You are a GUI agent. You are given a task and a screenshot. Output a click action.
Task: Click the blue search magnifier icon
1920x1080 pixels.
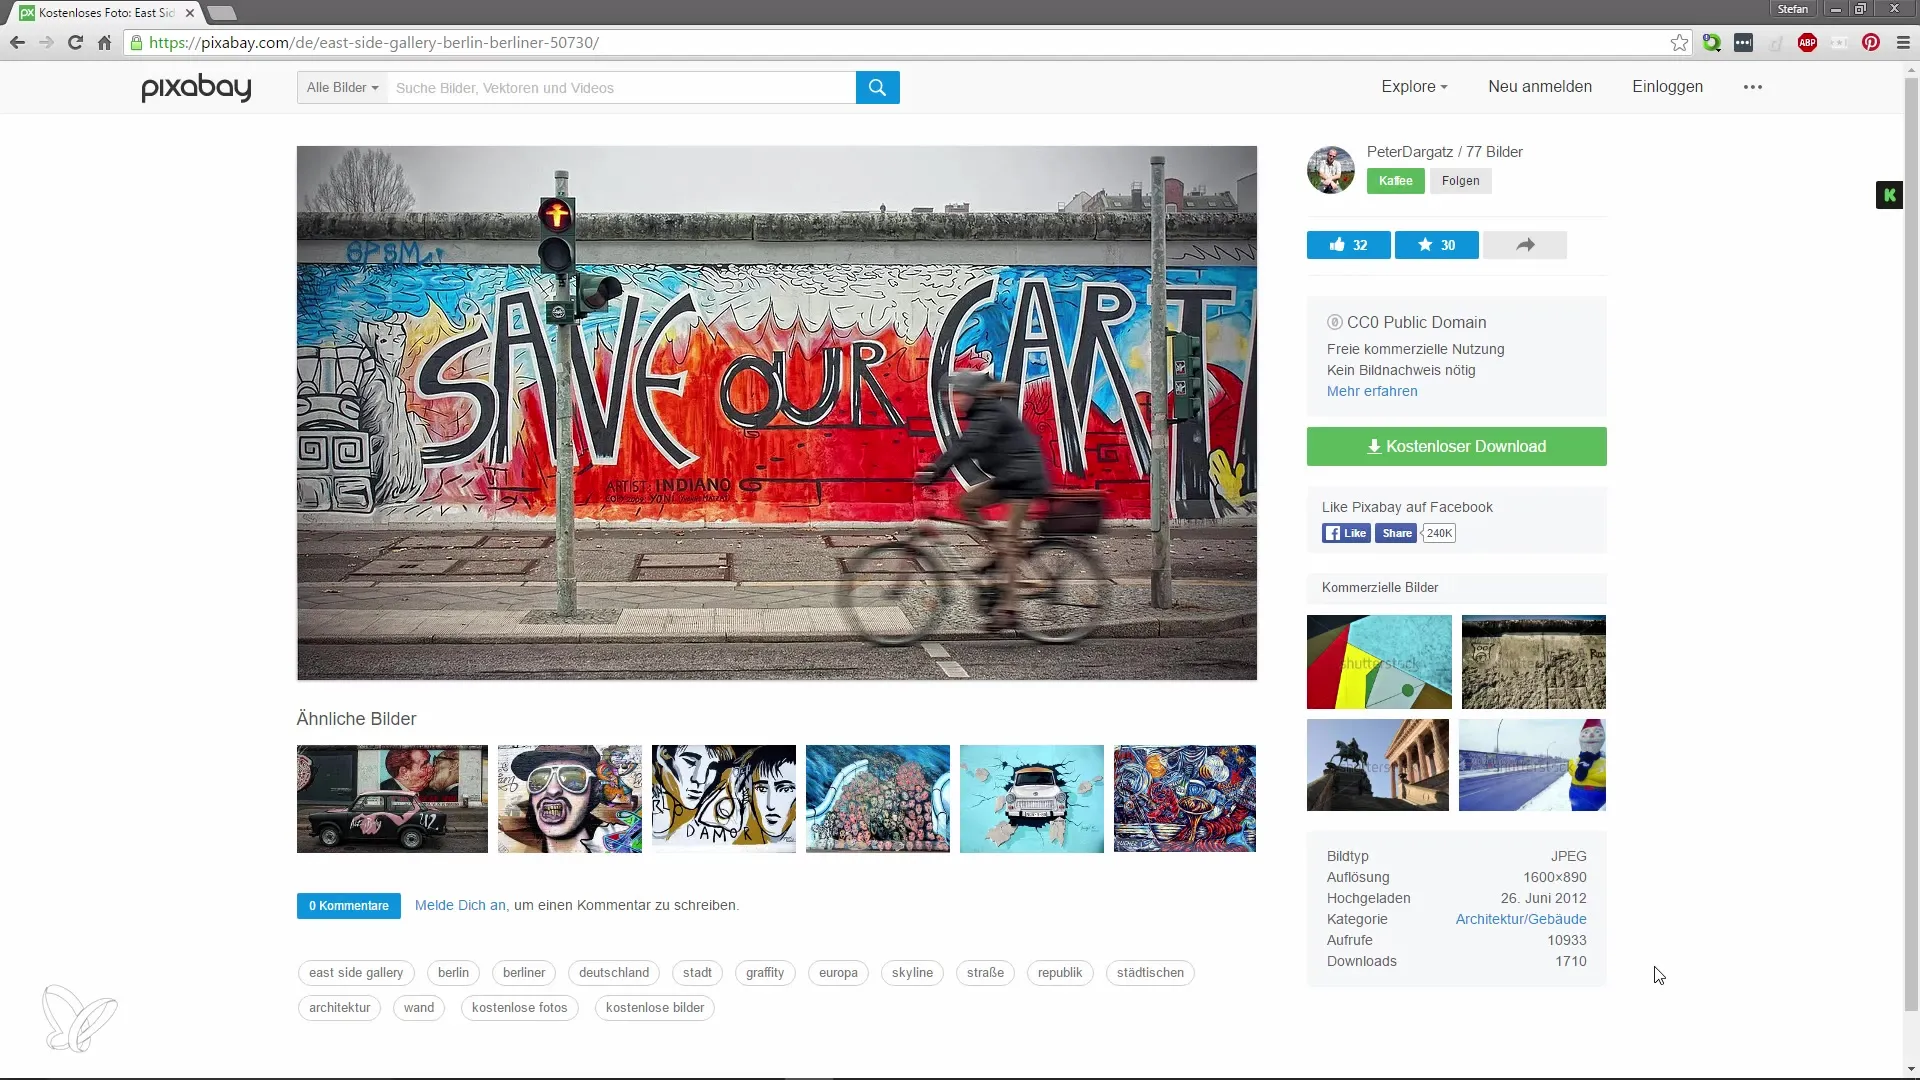877,87
